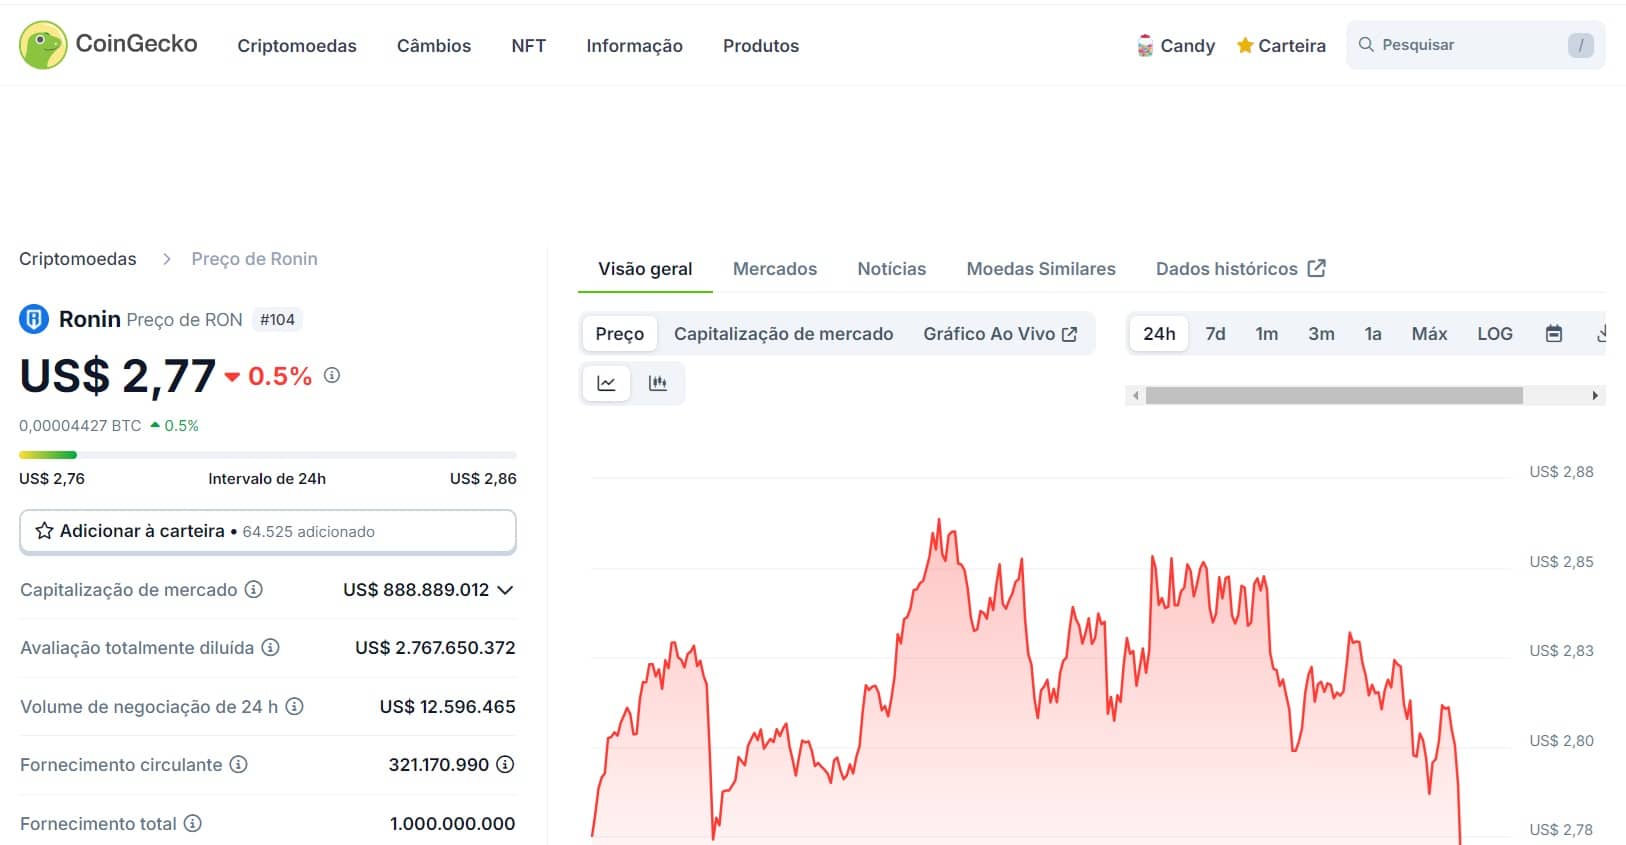Image resolution: width=1626 pixels, height=845 pixels.
Task: Switch to line chart view
Action: pos(606,383)
